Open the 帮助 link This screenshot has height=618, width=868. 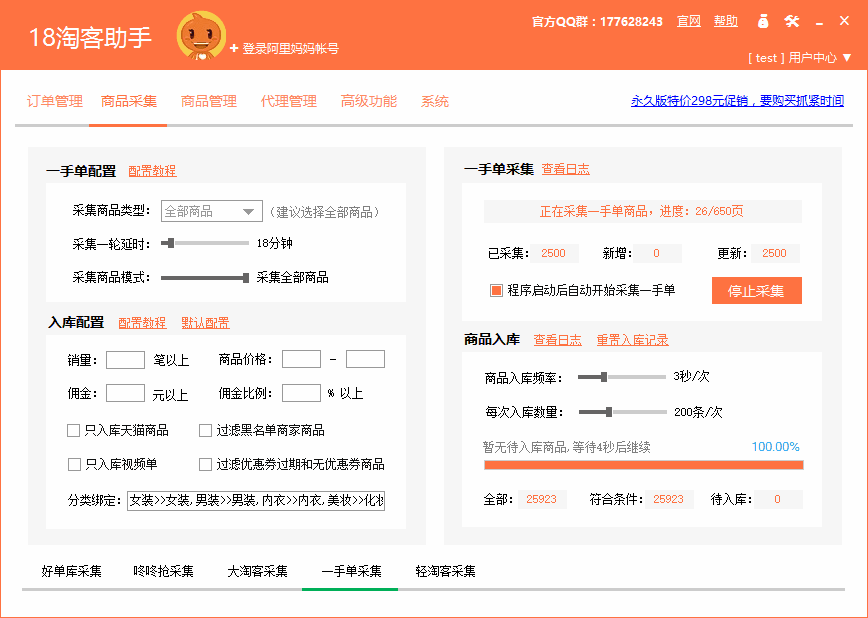(726, 22)
